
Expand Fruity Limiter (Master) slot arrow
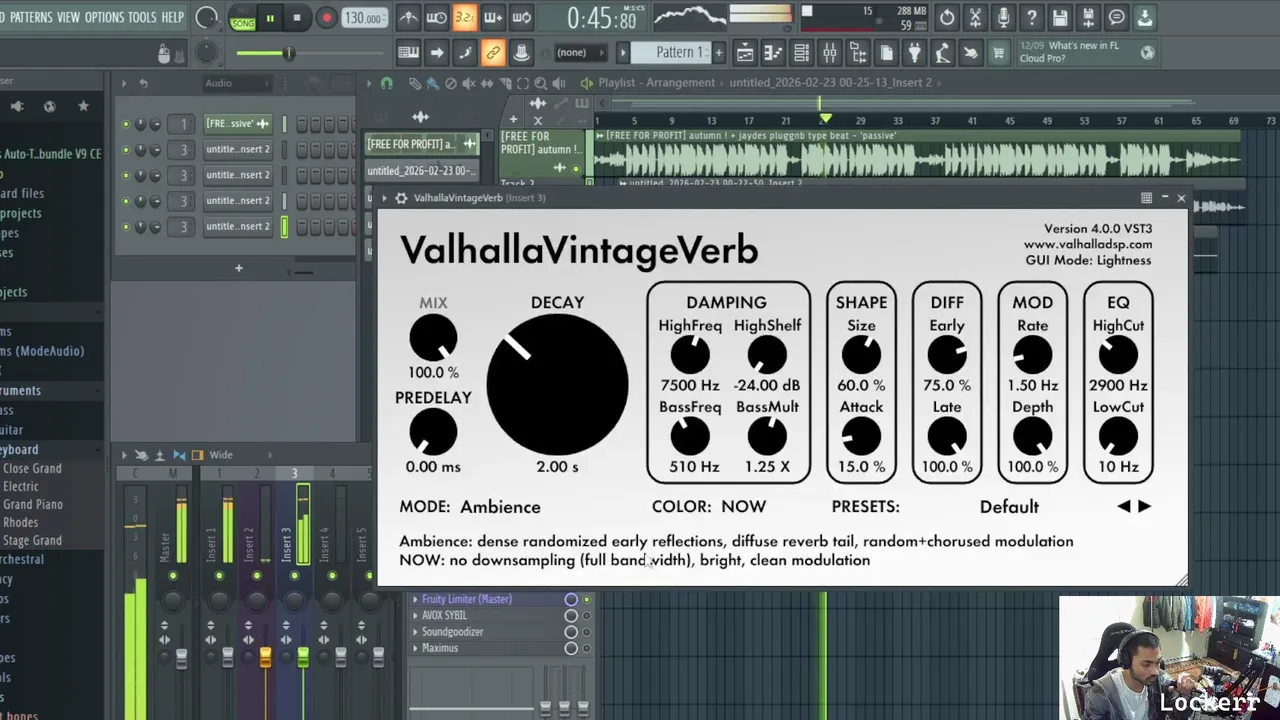click(415, 599)
